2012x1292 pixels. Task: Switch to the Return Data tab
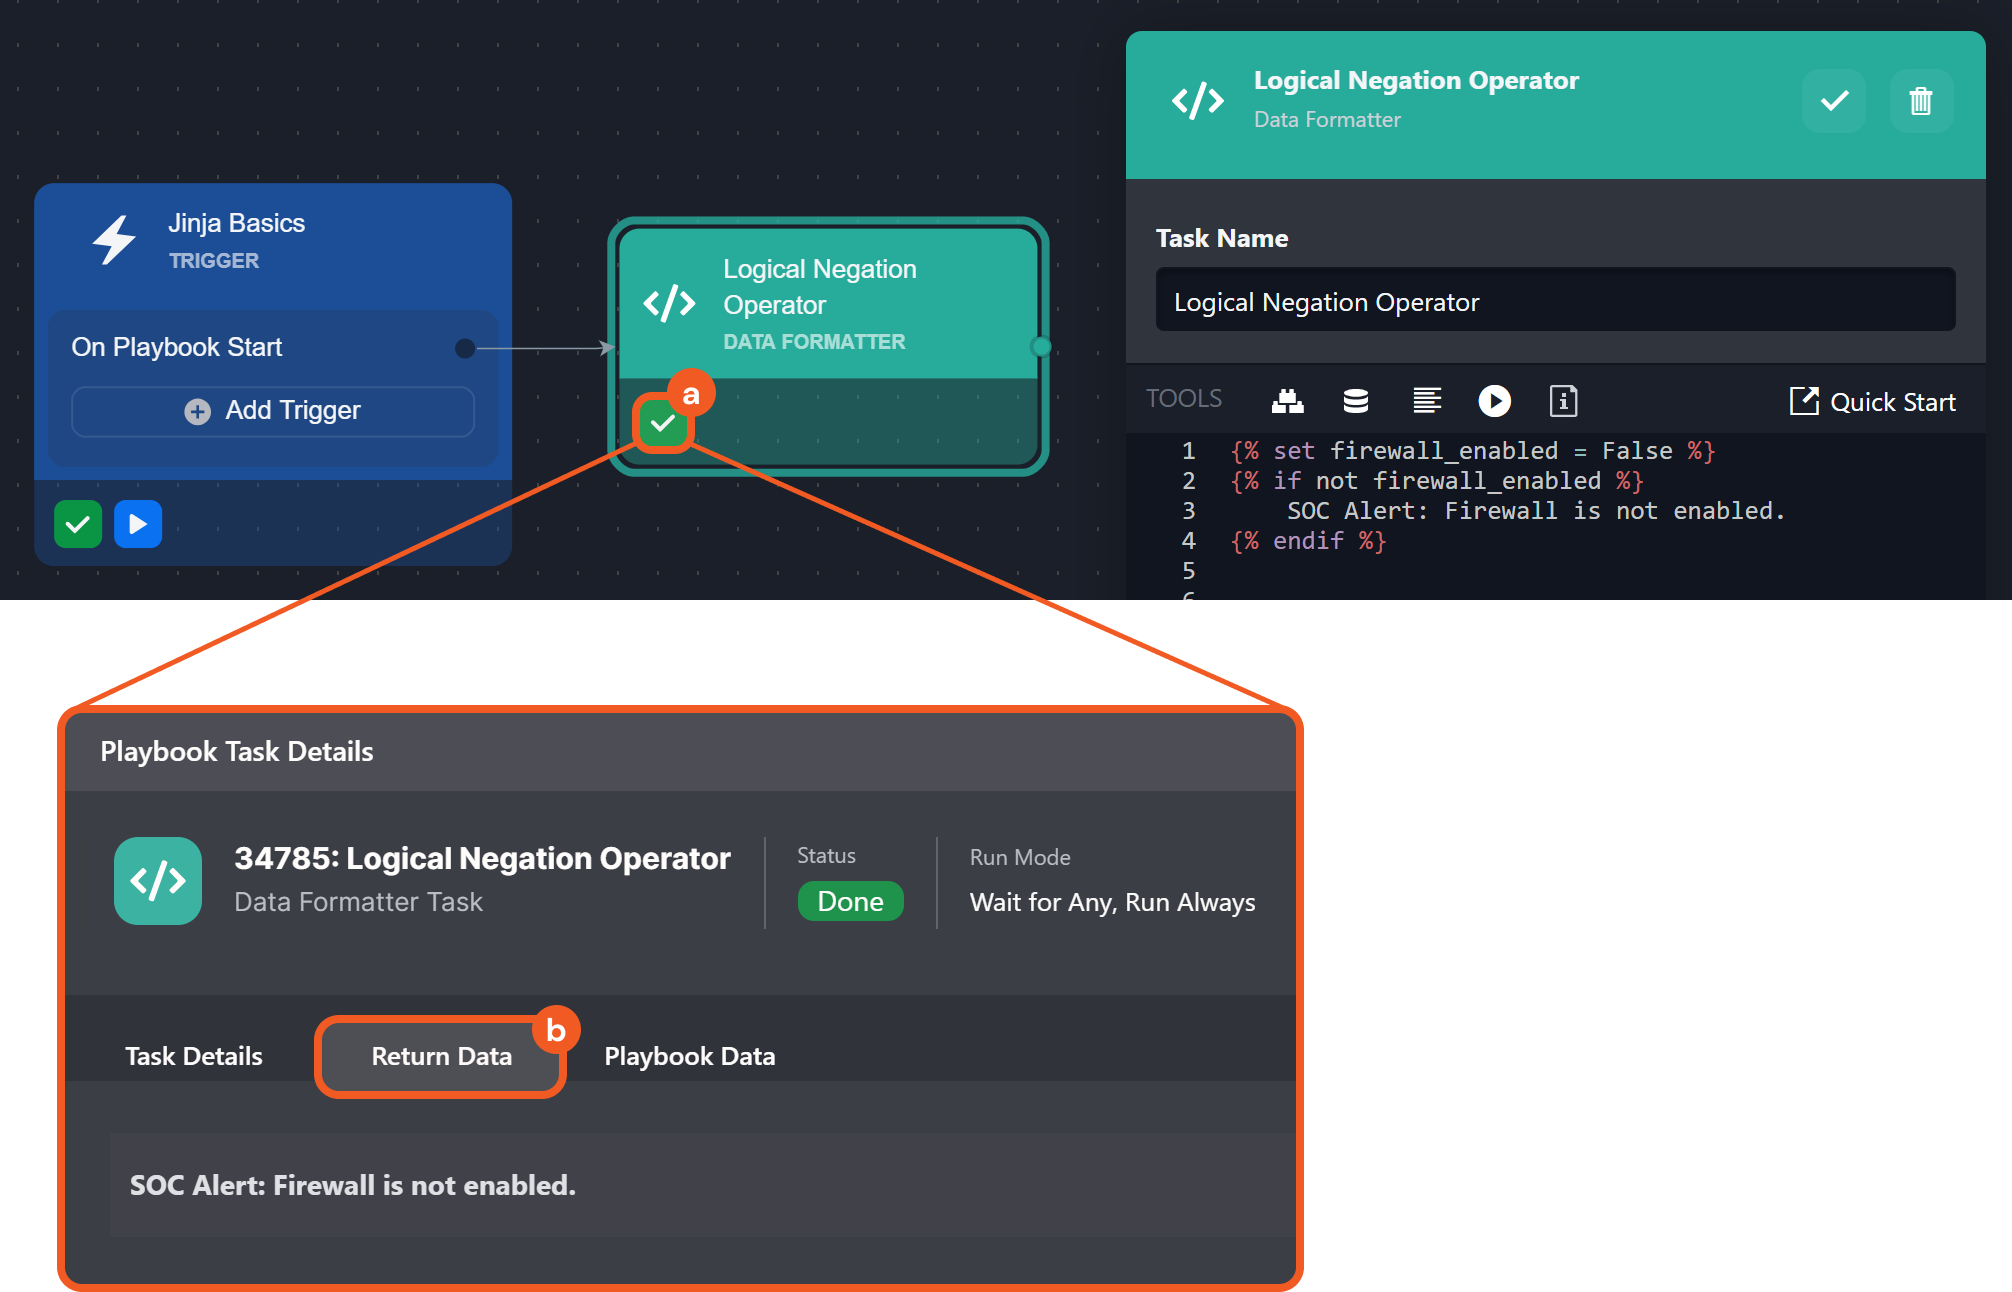coord(441,1056)
